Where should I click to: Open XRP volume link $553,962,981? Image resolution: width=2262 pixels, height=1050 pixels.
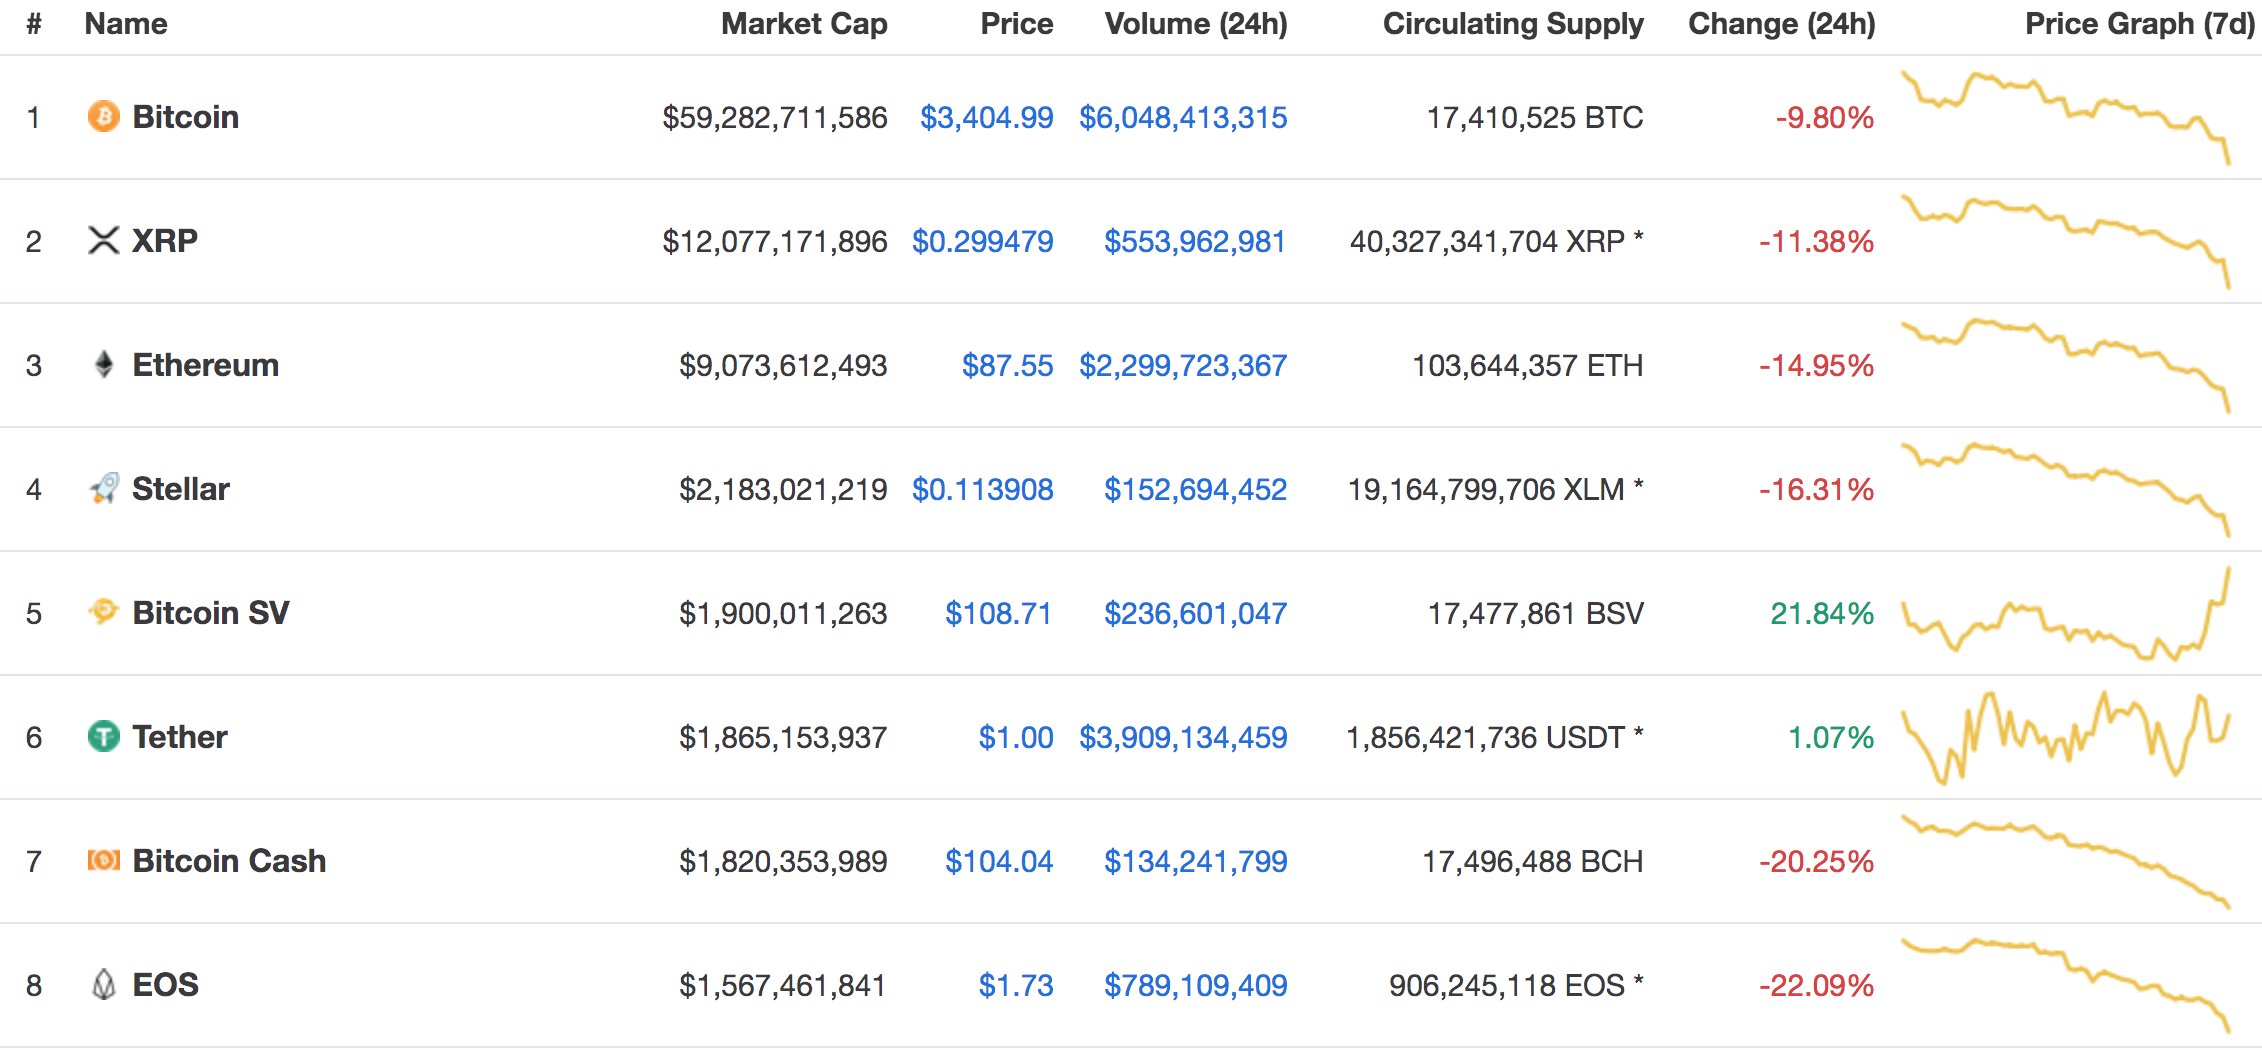[x=1195, y=241]
